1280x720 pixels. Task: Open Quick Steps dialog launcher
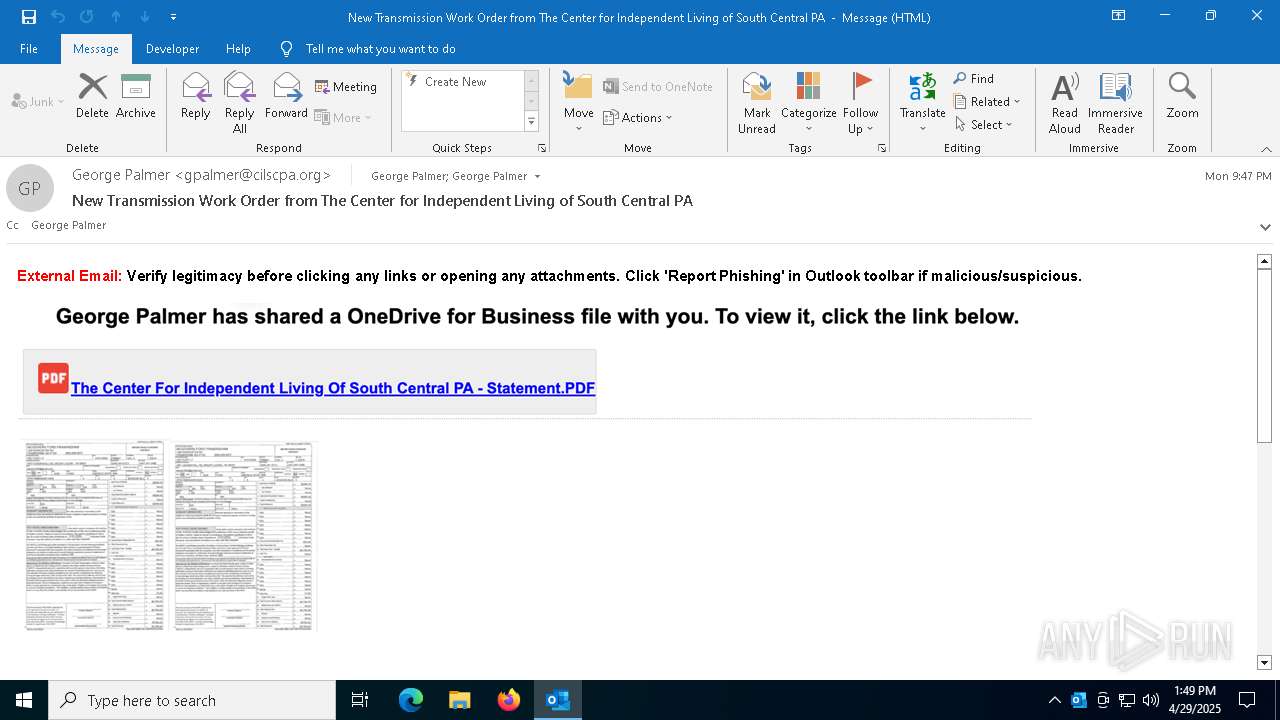[542, 148]
